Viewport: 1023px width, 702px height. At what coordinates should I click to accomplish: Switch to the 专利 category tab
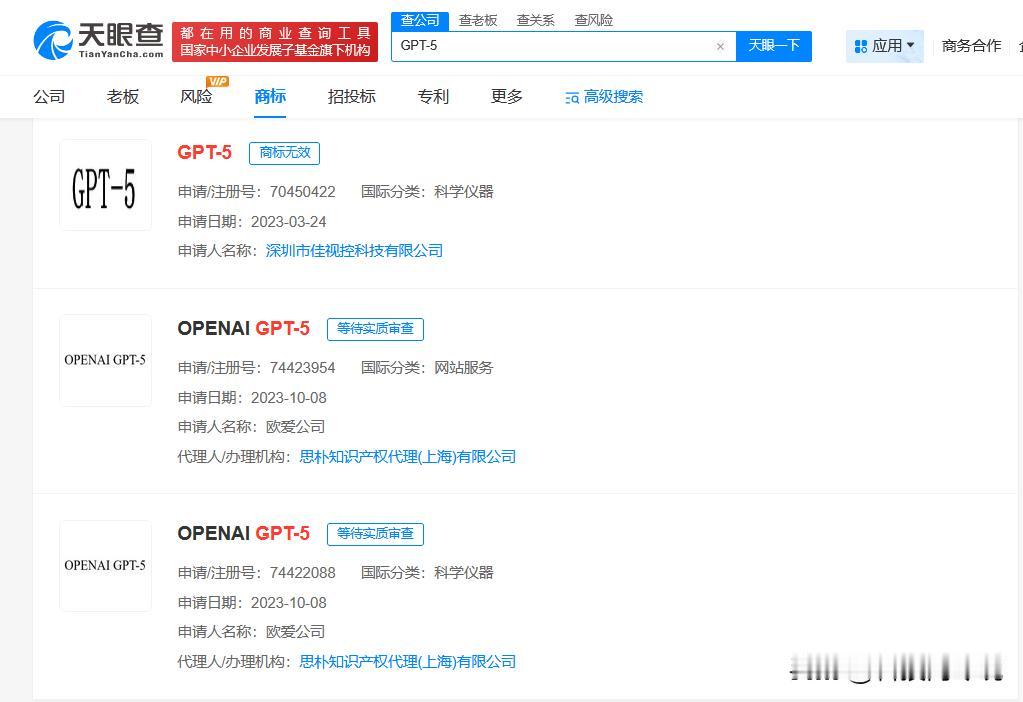pyautogui.click(x=433, y=97)
